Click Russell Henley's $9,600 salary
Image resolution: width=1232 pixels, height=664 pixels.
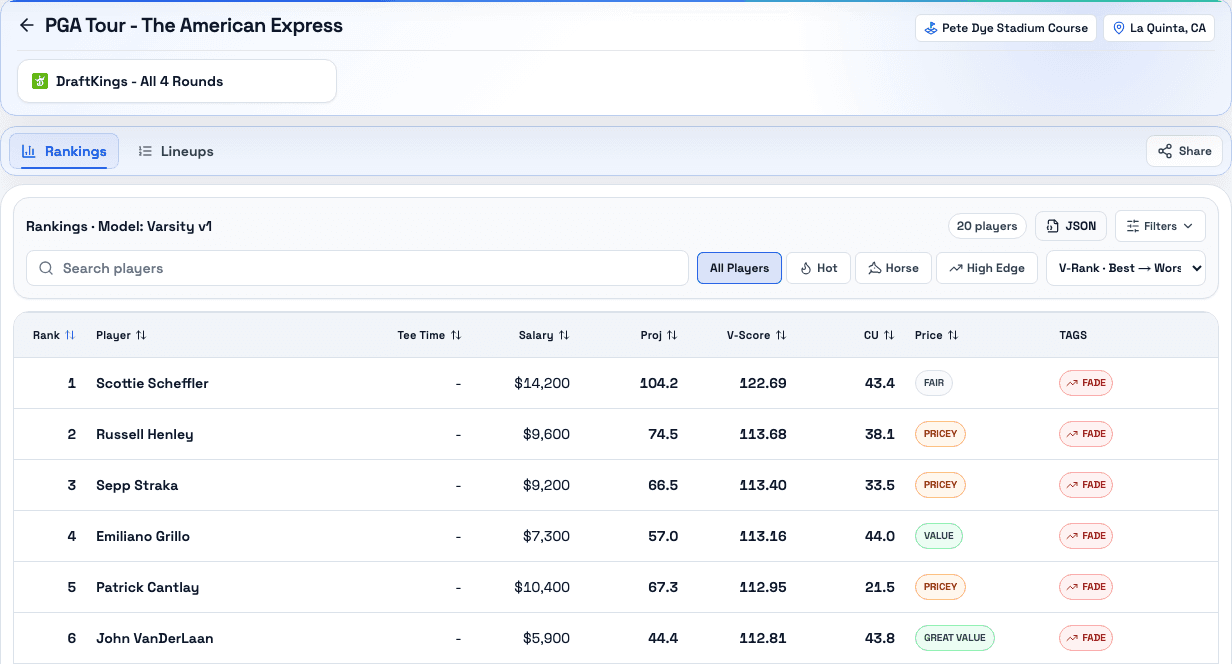click(x=546, y=434)
